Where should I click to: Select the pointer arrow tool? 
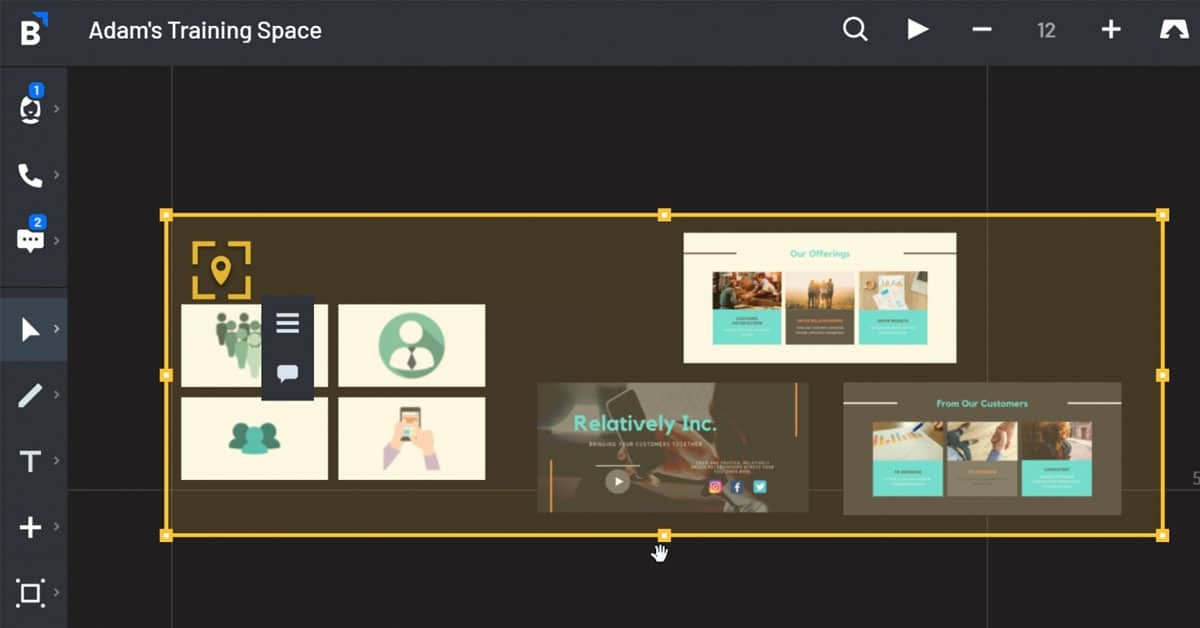(x=31, y=329)
